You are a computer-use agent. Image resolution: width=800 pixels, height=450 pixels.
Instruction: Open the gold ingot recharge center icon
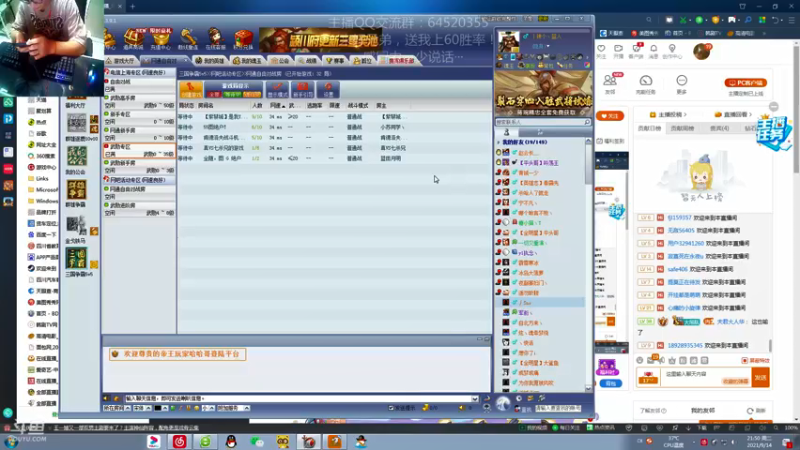click(161, 39)
